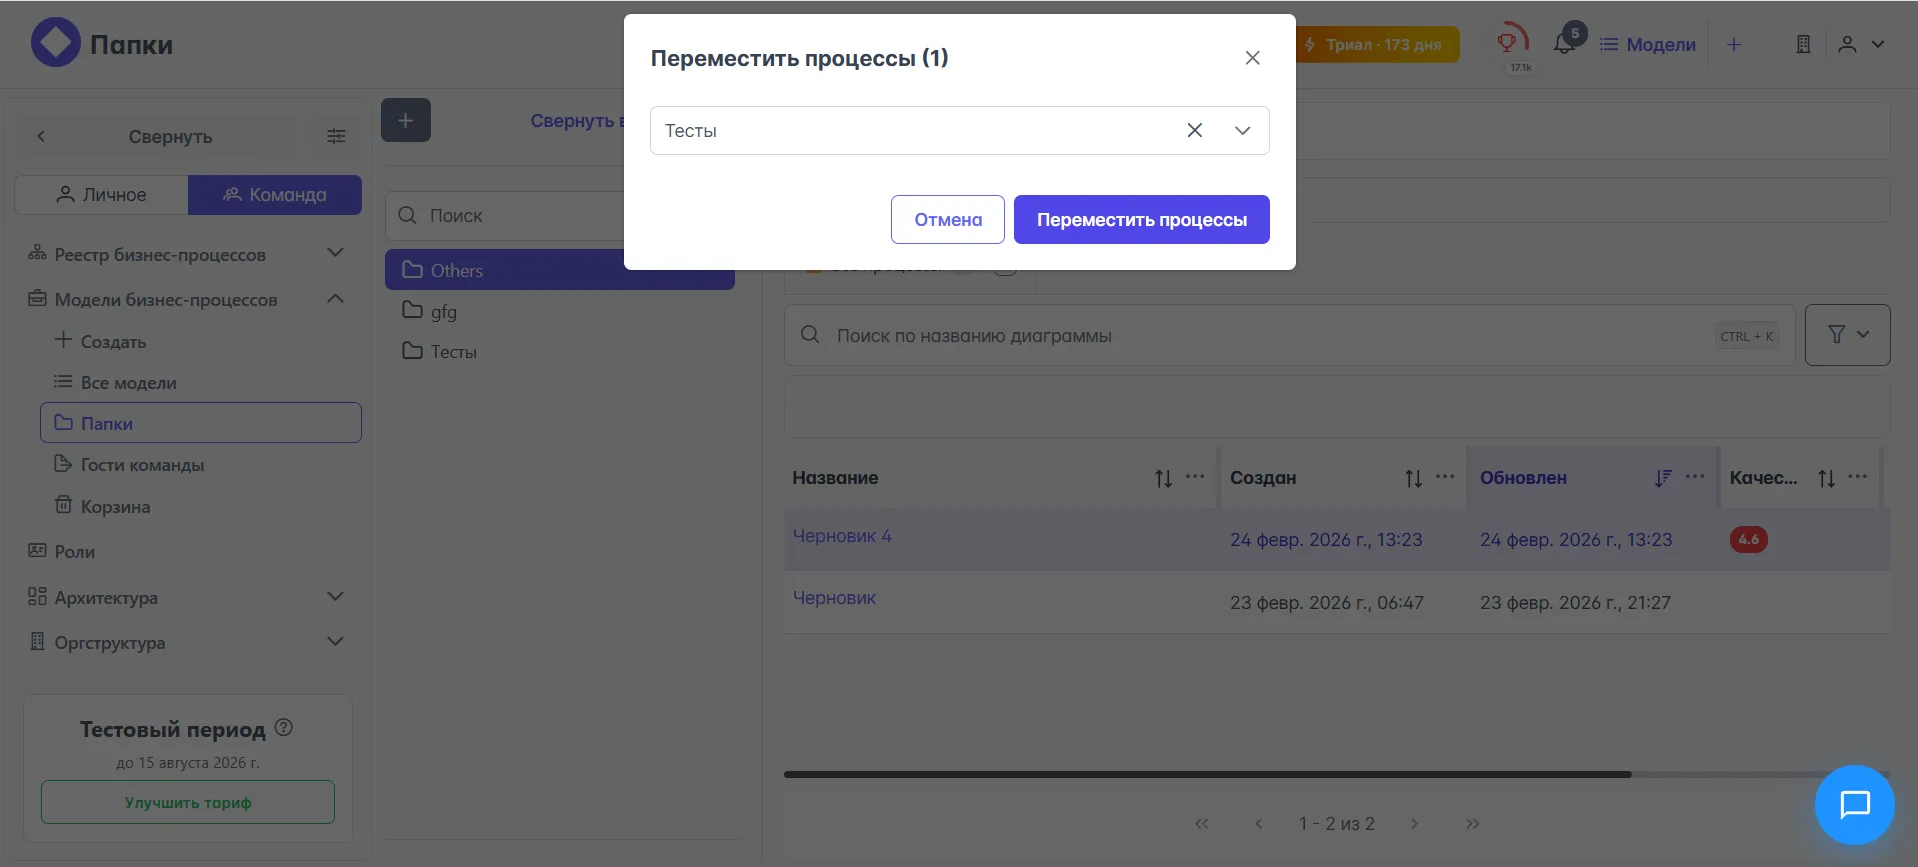
Task: Confirm with Переместить процессы button
Action: click(1141, 220)
